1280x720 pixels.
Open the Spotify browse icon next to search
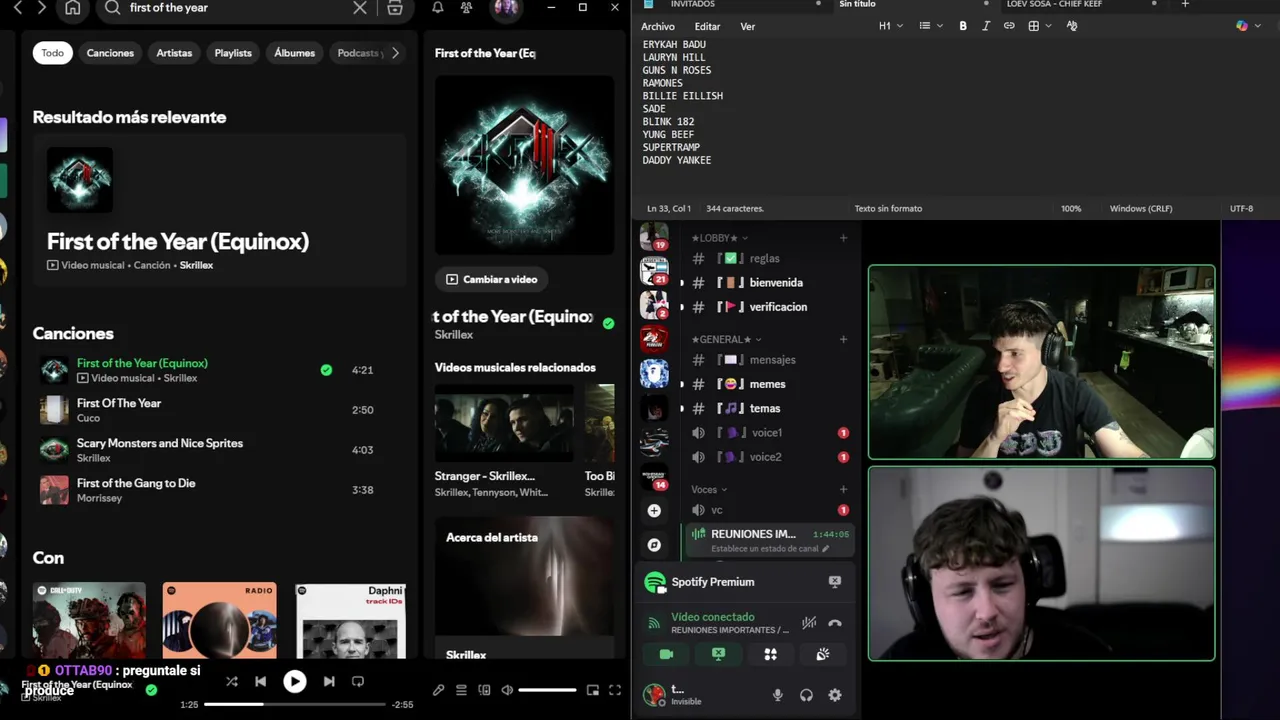[395, 8]
